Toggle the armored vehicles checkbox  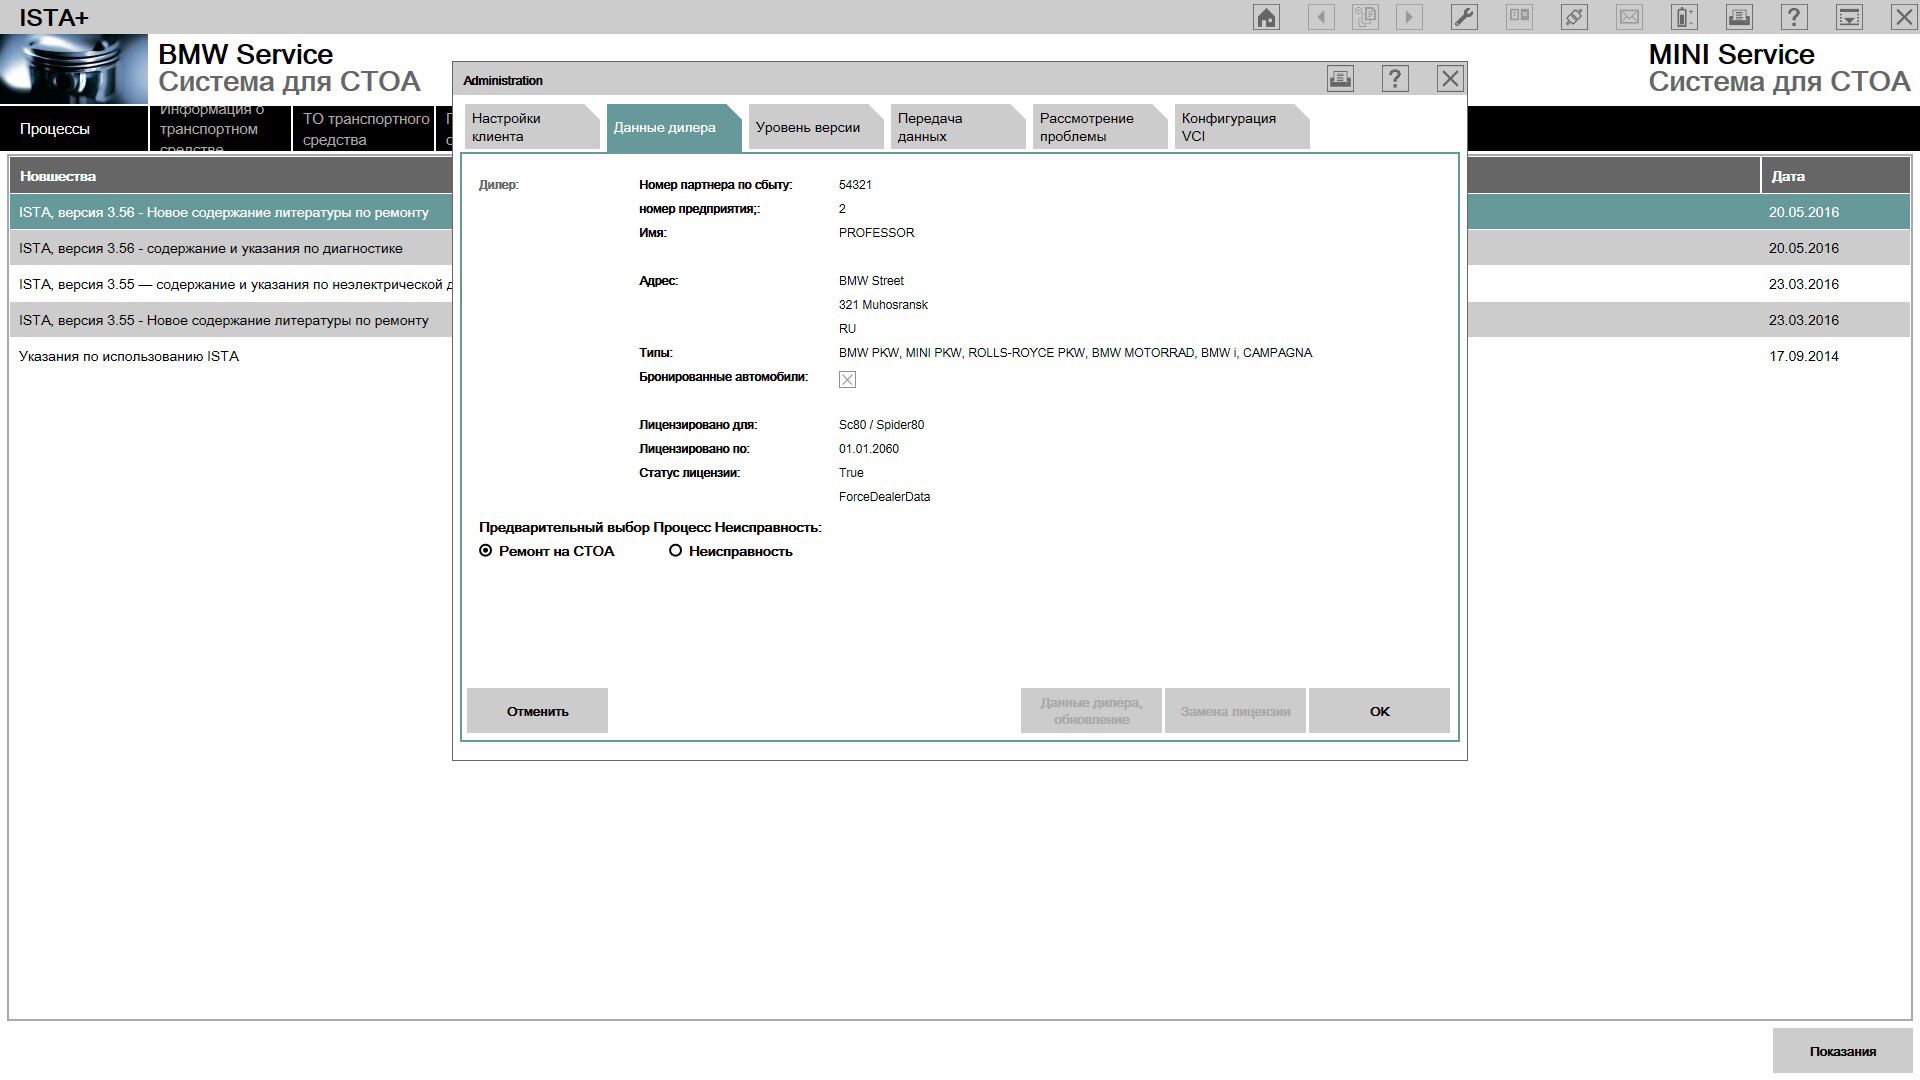pos(847,379)
